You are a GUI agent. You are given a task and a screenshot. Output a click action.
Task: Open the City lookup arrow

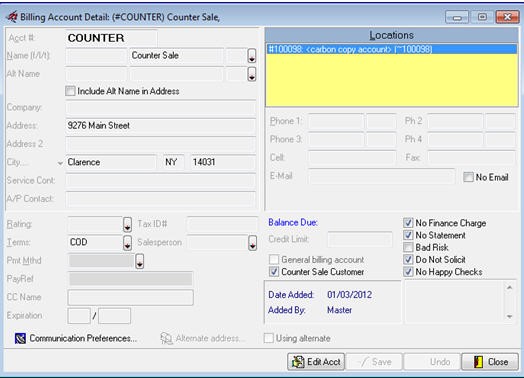click(x=60, y=163)
